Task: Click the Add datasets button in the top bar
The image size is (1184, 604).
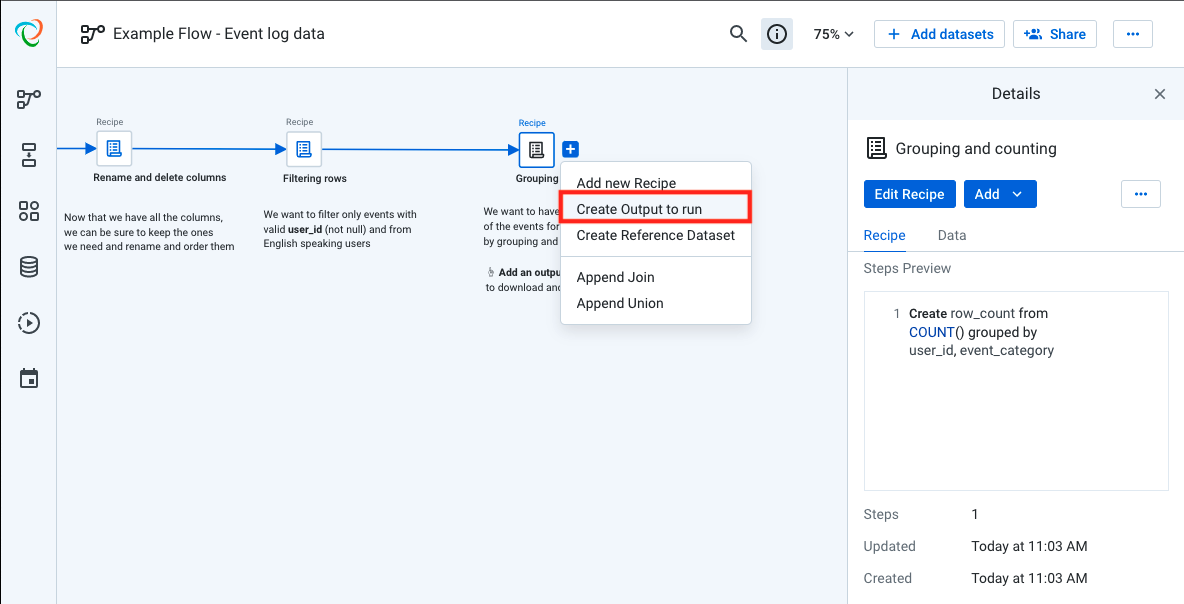Action: coord(939,33)
